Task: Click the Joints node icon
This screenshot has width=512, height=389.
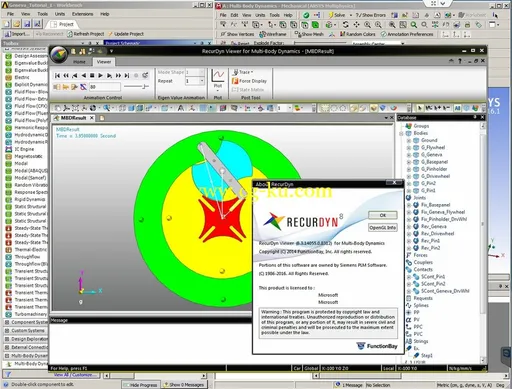Action: [x=409, y=198]
